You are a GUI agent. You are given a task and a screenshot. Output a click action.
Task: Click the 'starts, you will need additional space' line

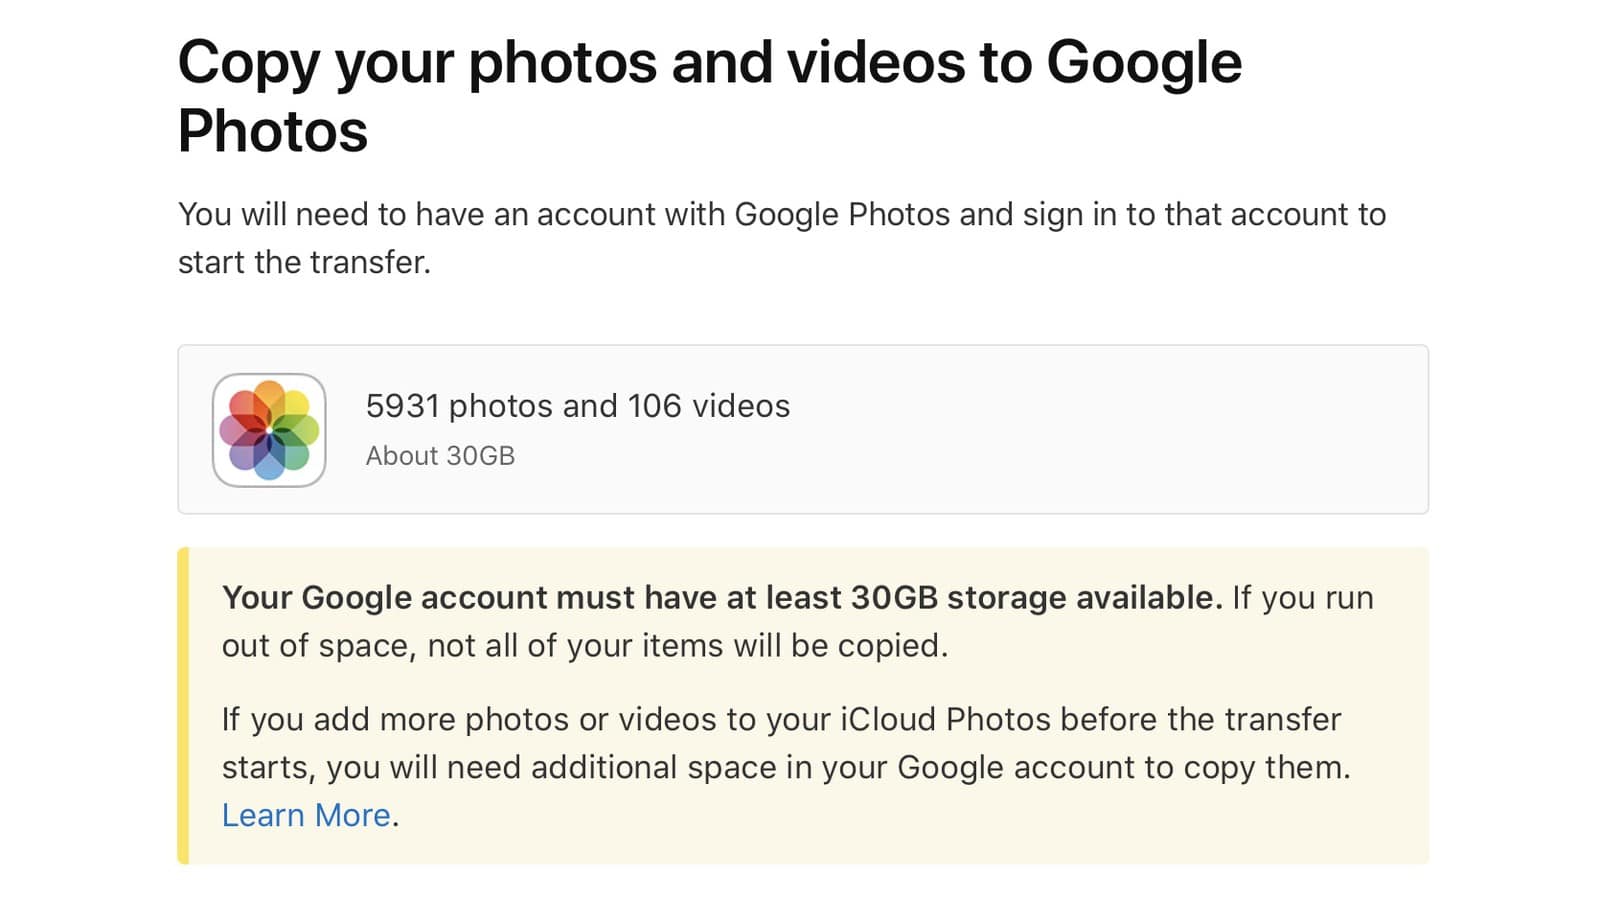pyautogui.click(x=785, y=767)
